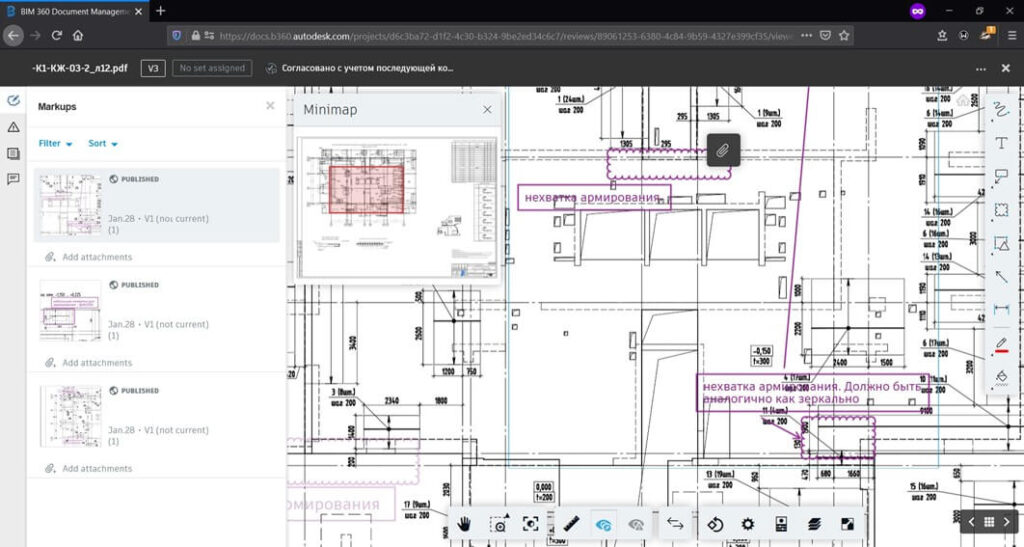This screenshot has width=1024, height=547.
Task: Select the Text markup tool
Action: click(x=1000, y=144)
